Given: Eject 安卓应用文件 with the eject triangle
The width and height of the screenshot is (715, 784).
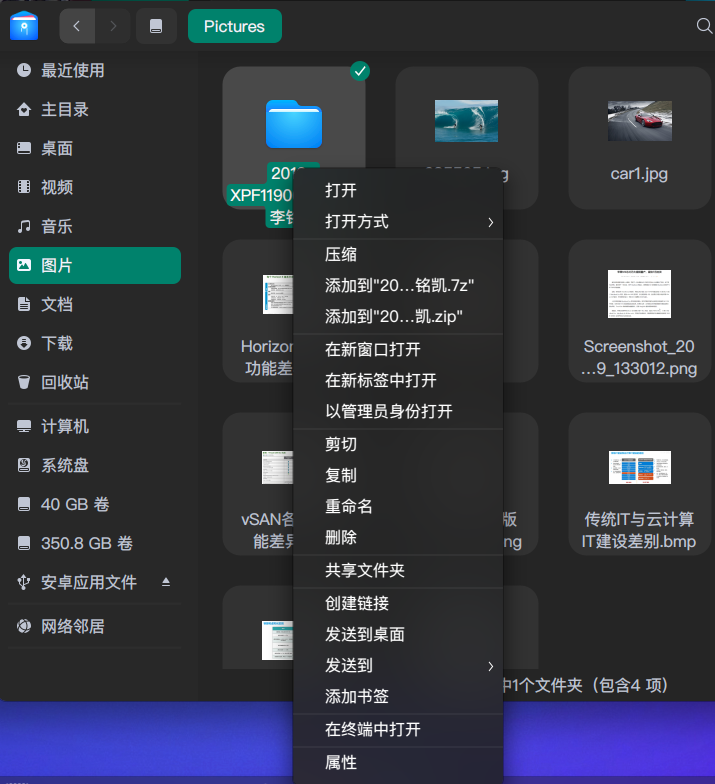Looking at the screenshot, I should (x=166, y=582).
